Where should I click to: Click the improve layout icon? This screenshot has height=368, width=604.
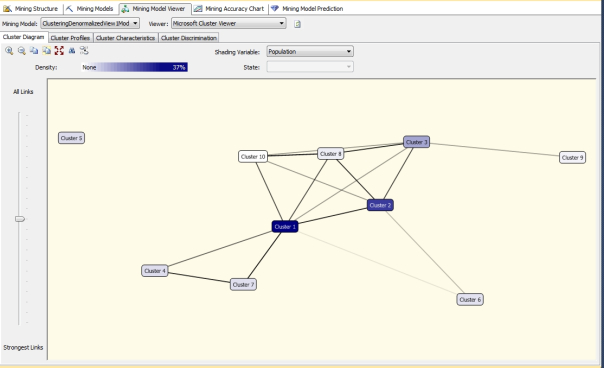pos(84,50)
